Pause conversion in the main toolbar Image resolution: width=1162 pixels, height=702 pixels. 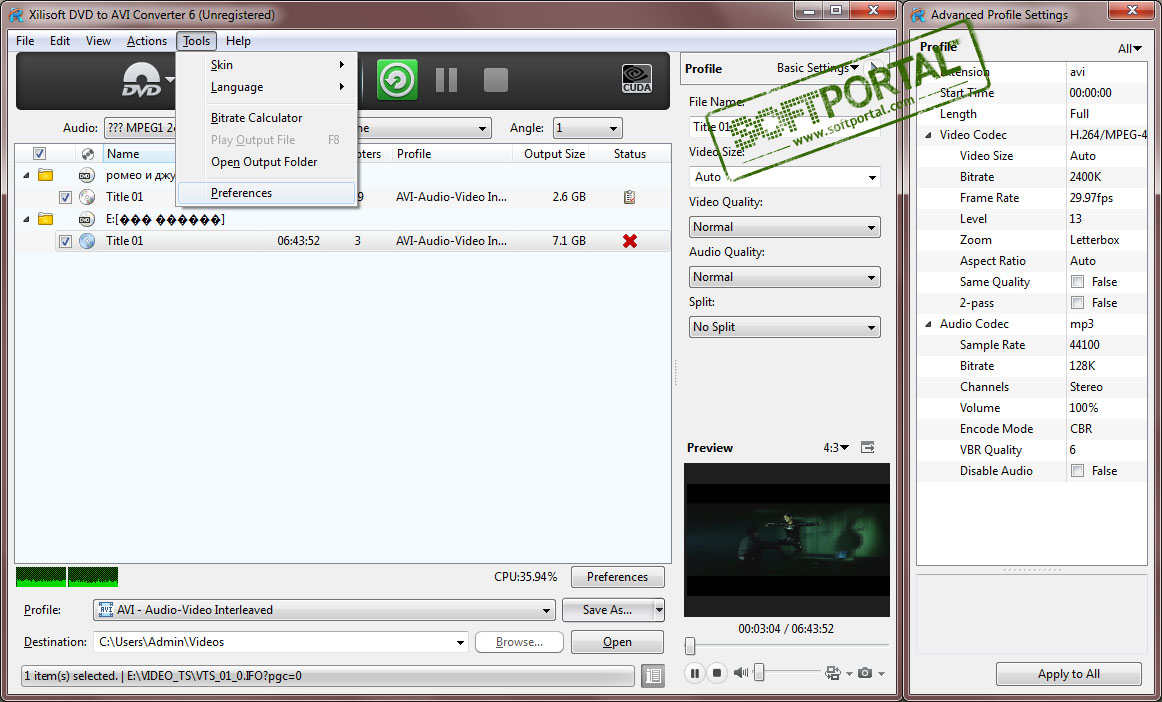(x=446, y=80)
